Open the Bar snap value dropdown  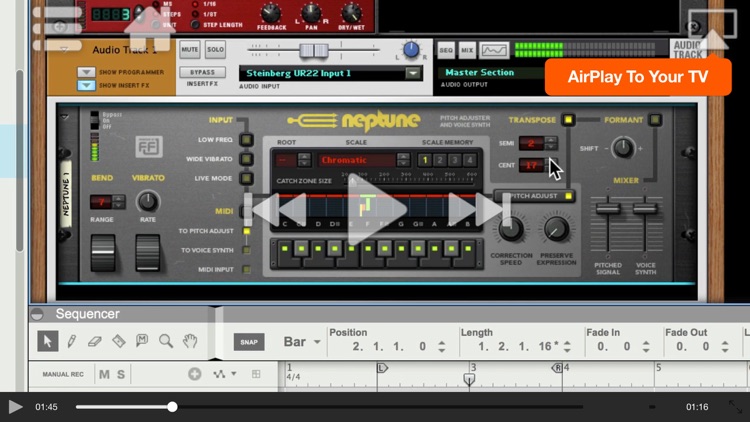(x=317, y=342)
